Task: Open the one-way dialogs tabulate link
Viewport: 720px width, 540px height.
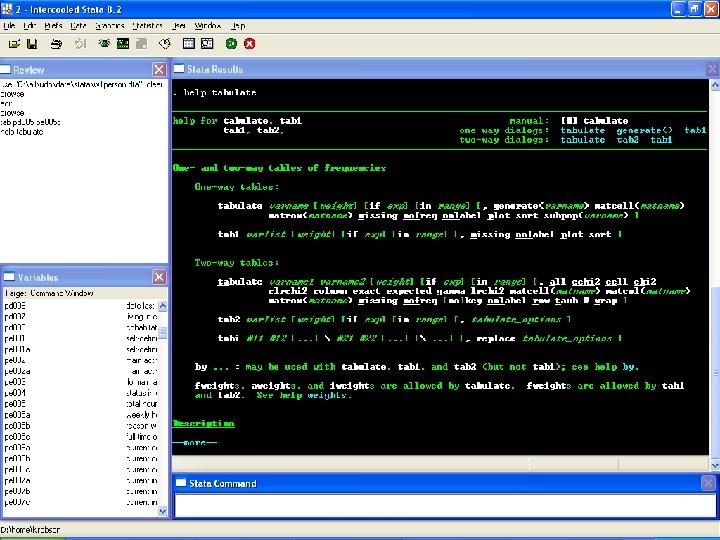Action: tap(582, 130)
